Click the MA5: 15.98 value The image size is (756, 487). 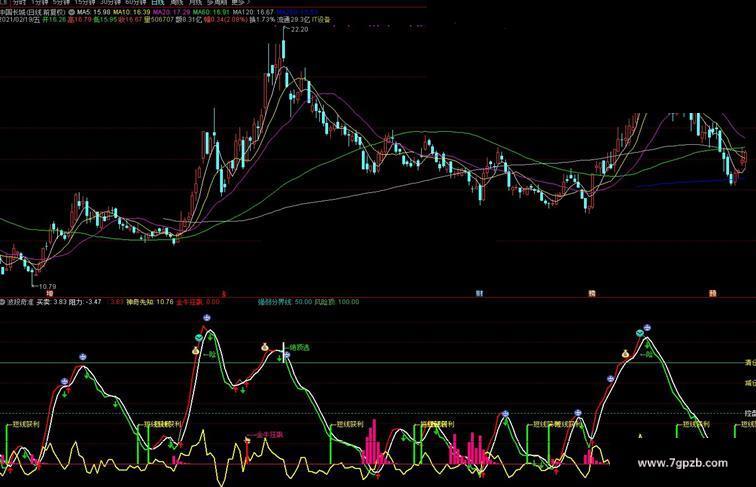tap(93, 12)
